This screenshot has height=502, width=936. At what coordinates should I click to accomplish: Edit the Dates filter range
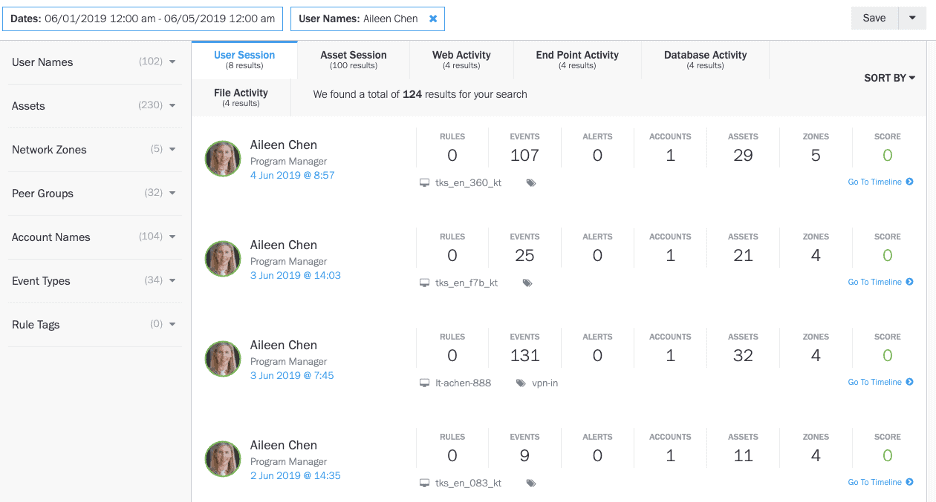click(x=142, y=19)
